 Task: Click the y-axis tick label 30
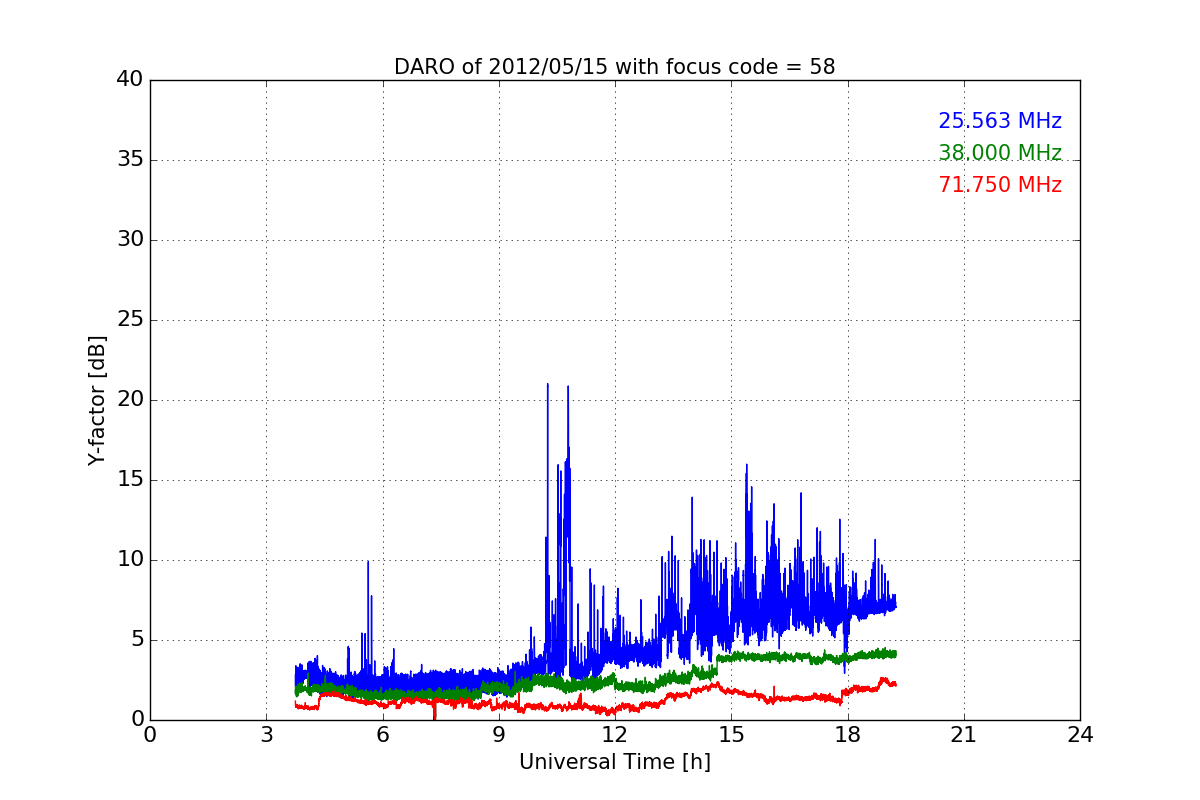[x=130, y=240]
